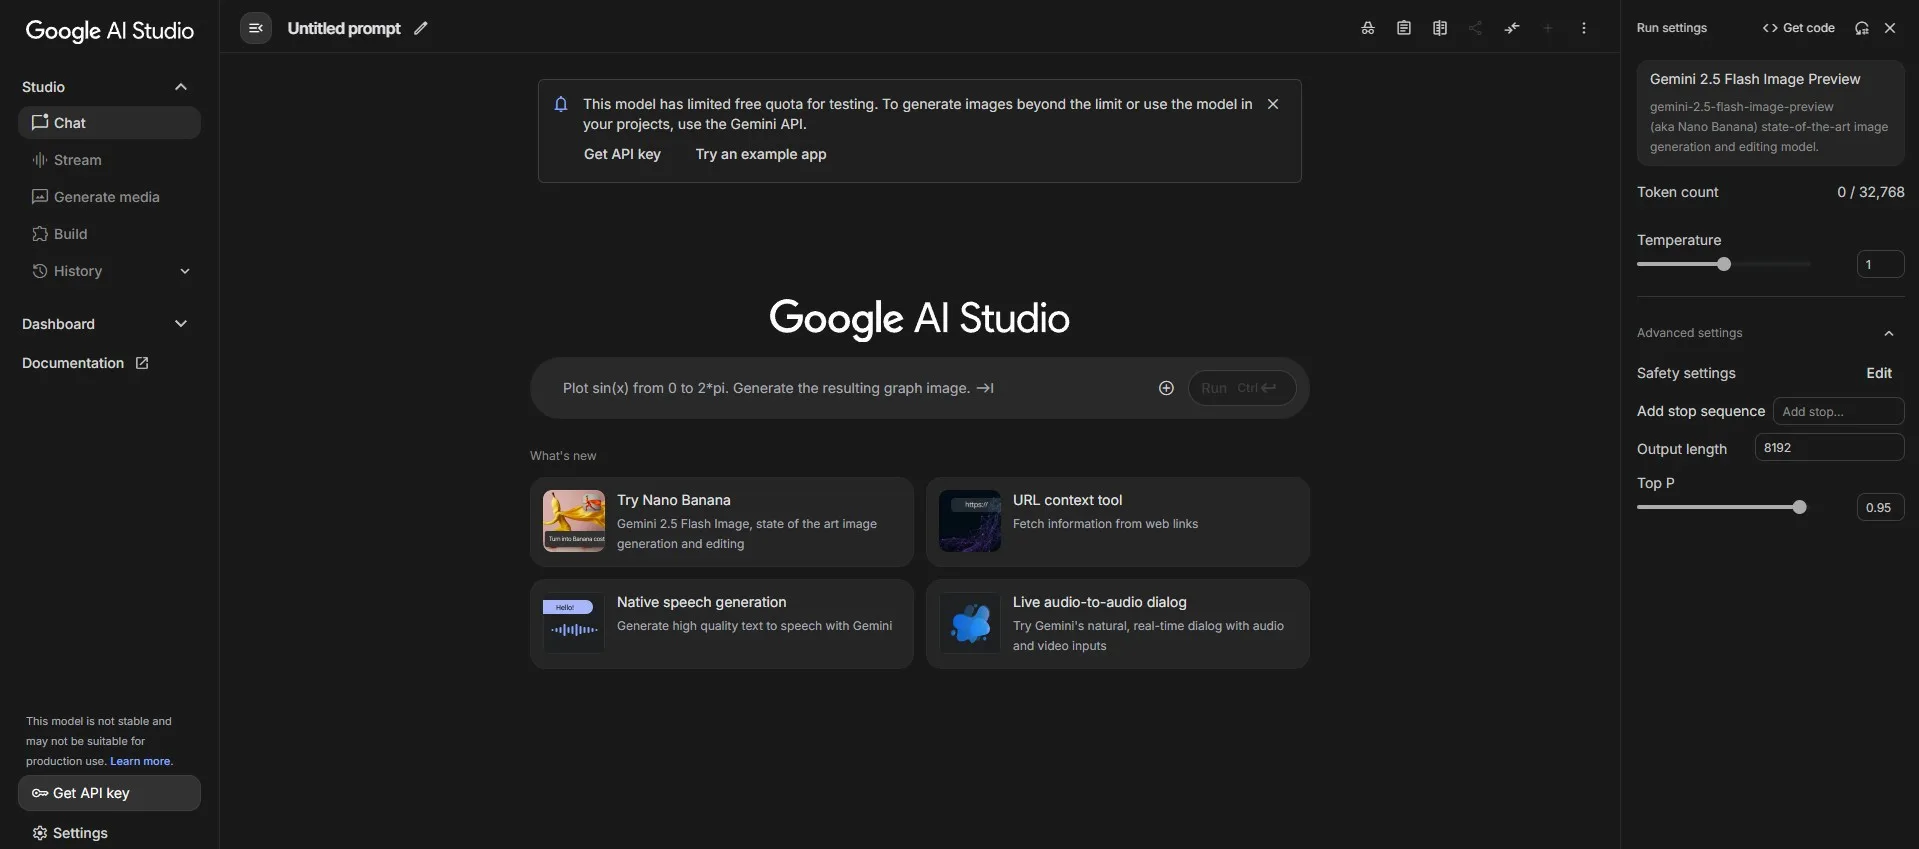This screenshot has height=849, width=1919.
Task: Open the URL context tool card
Action: [x=1117, y=522]
